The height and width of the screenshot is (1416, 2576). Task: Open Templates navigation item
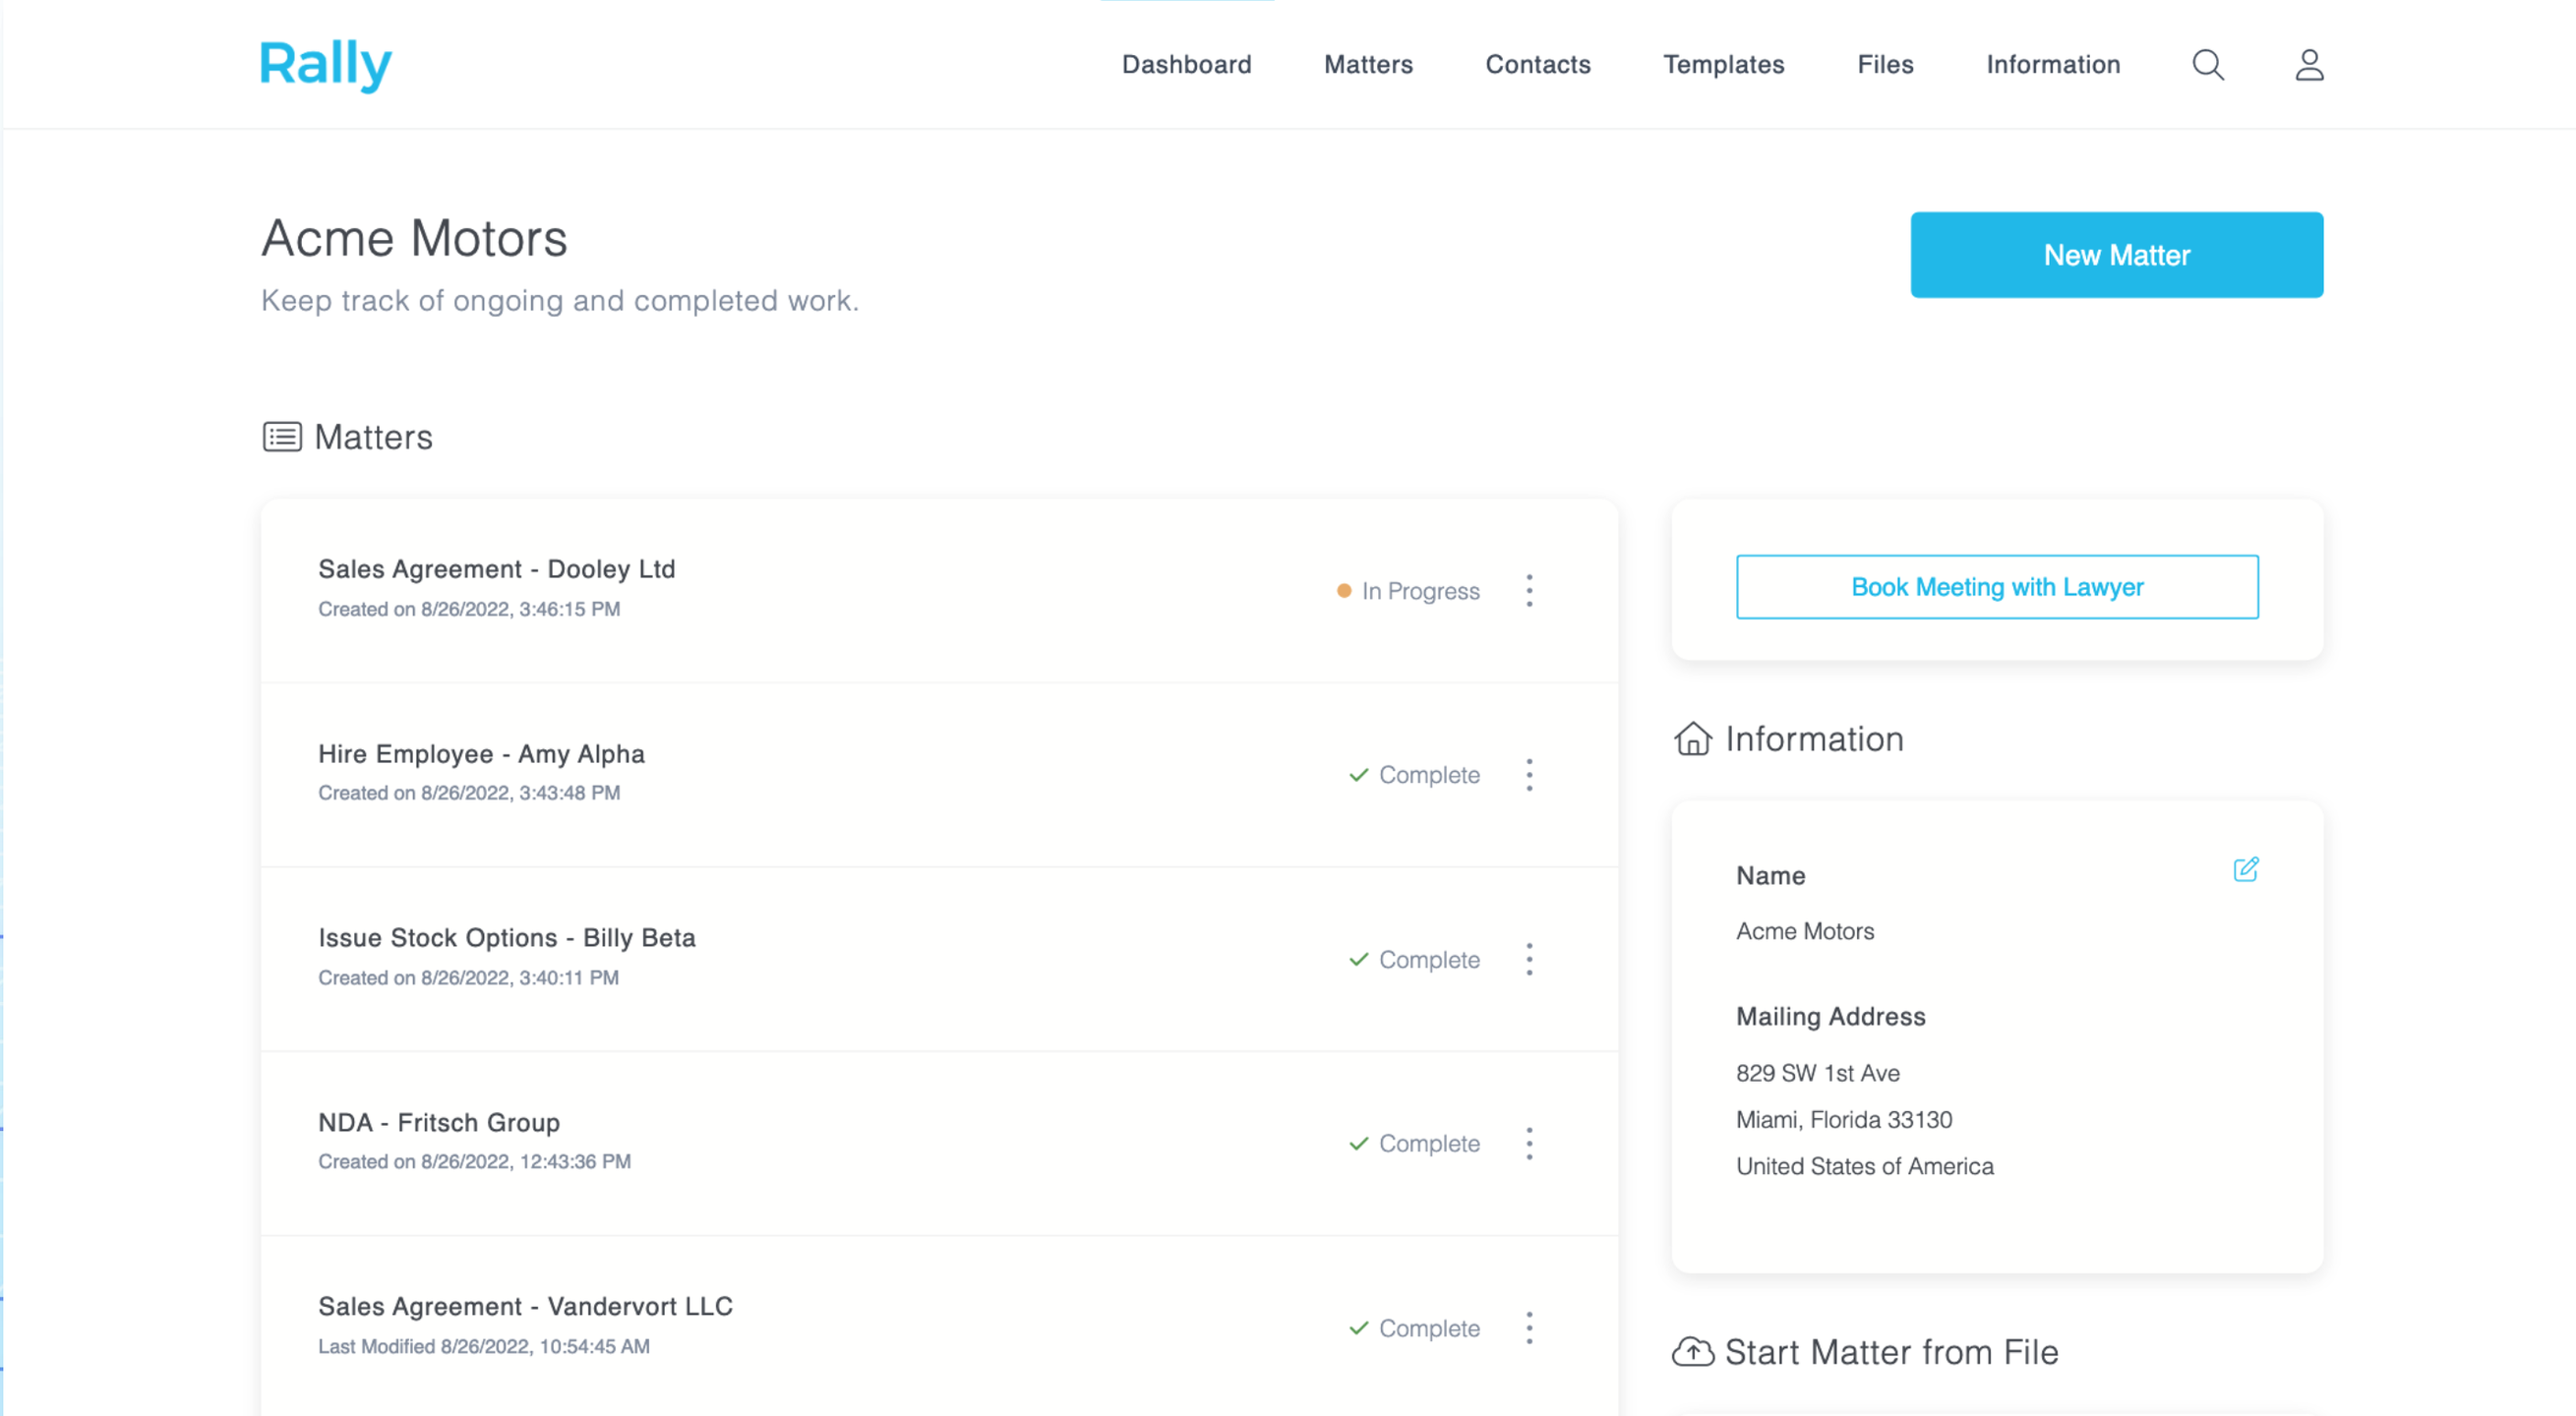tap(1723, 65)
